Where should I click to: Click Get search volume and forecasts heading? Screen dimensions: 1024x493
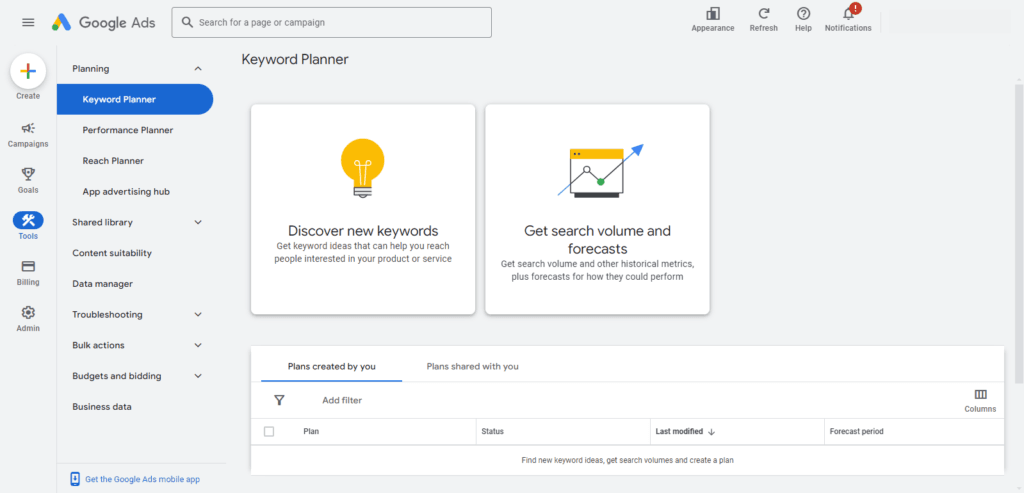[598, 240]
